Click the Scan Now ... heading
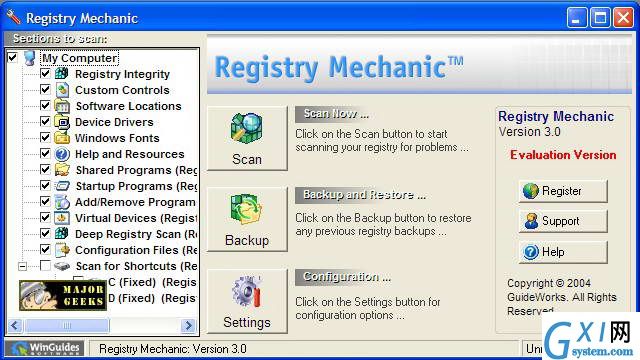640x360 pixels. point(336,114)
